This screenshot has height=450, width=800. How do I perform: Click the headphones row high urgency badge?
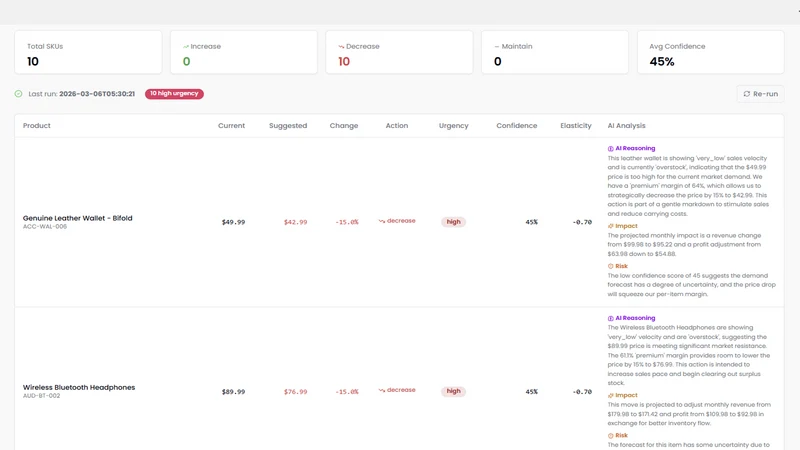(453, 391)
